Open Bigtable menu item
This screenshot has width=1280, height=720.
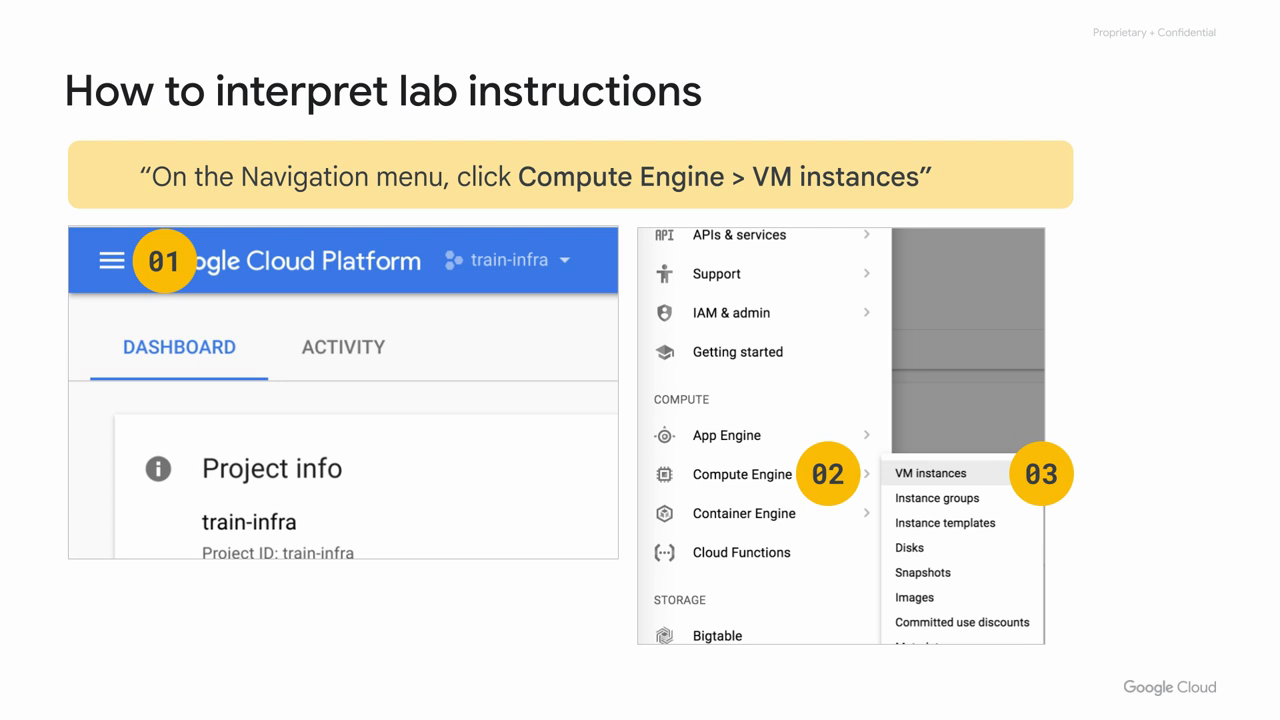[717, 635]
